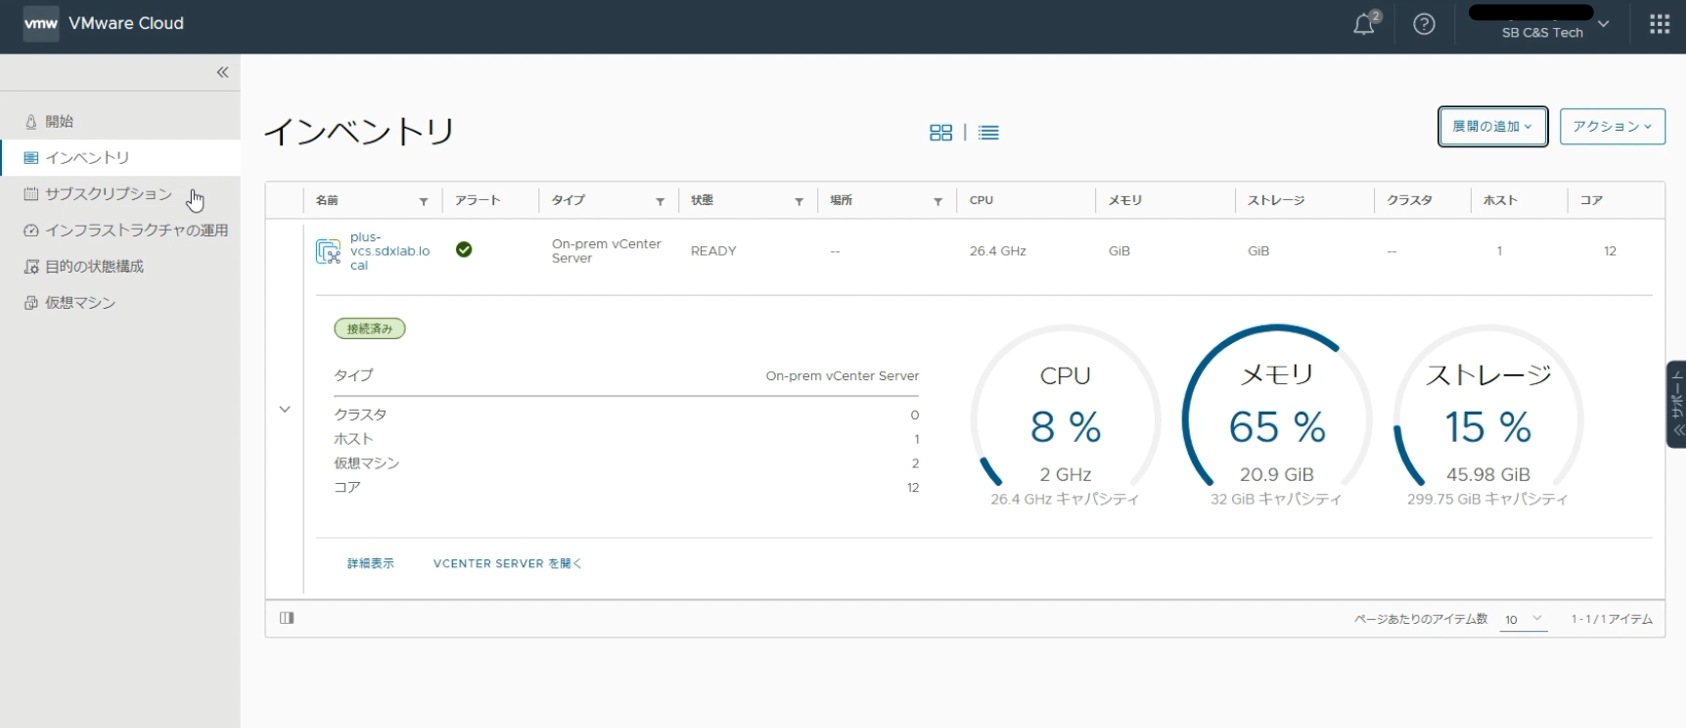The image size is (1686, 728).
Task: Open the SB C&S Tech account menu
Action: [x=1542, y=24]
